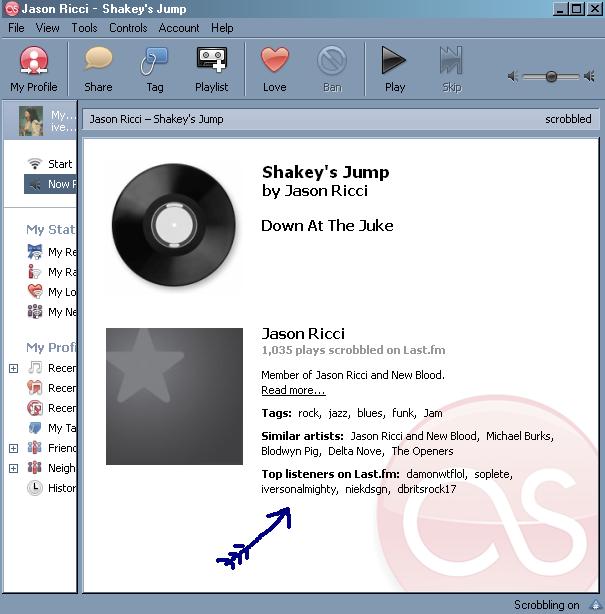Click the low volume speaker icon

[513, 76]
